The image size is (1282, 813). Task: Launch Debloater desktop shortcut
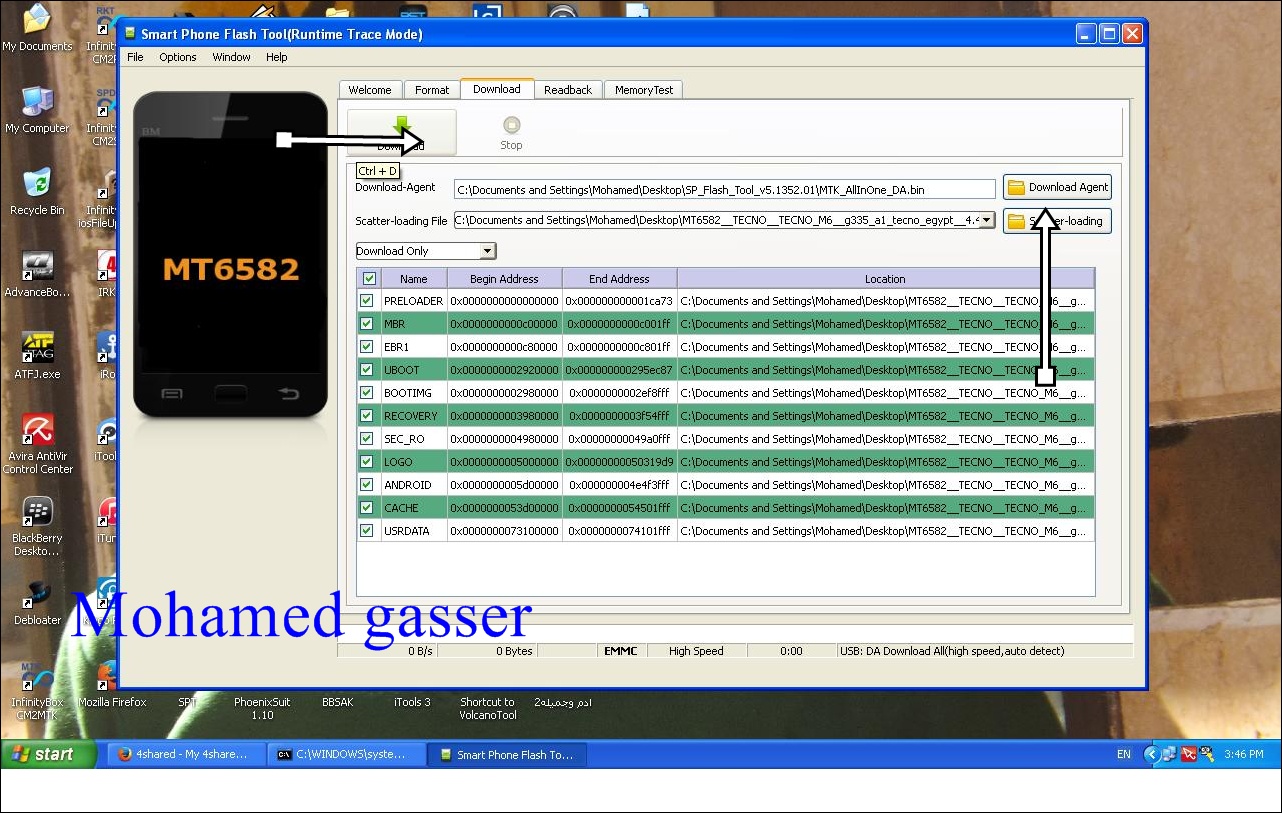(37, 602)
